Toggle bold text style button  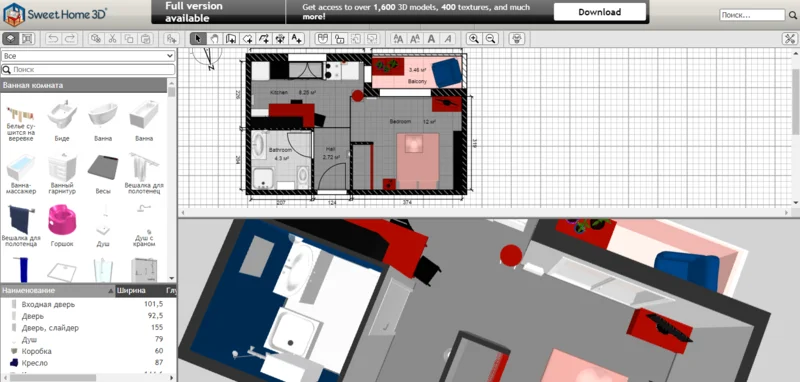coord(431,38)
